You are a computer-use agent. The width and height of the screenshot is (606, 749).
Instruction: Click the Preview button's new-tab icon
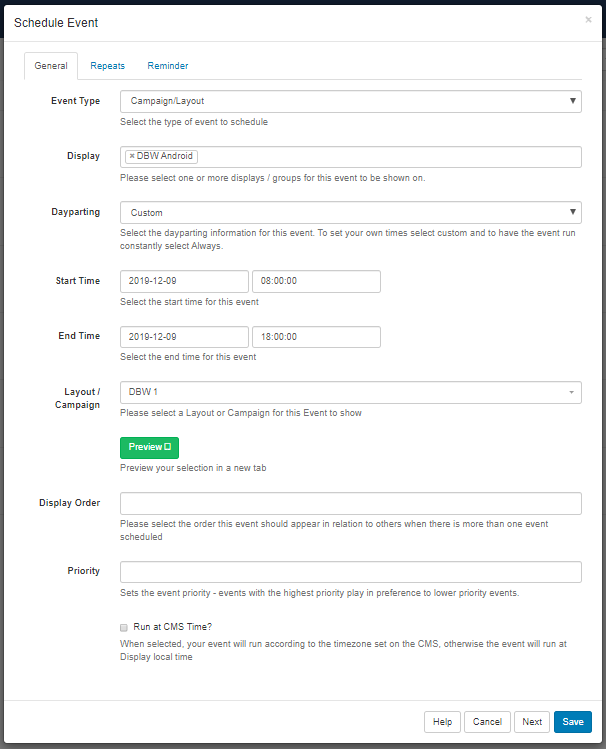coord(168,447)
